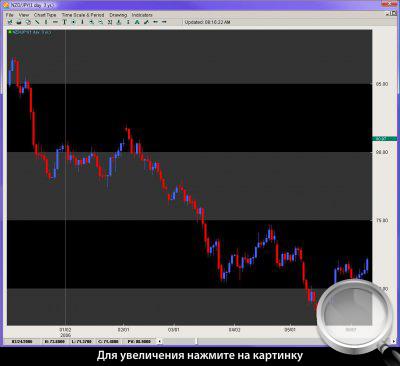Click the 05/01 date axis label
Image resolution: width=400 pixels, height=366 pixels.
[290, 330]
